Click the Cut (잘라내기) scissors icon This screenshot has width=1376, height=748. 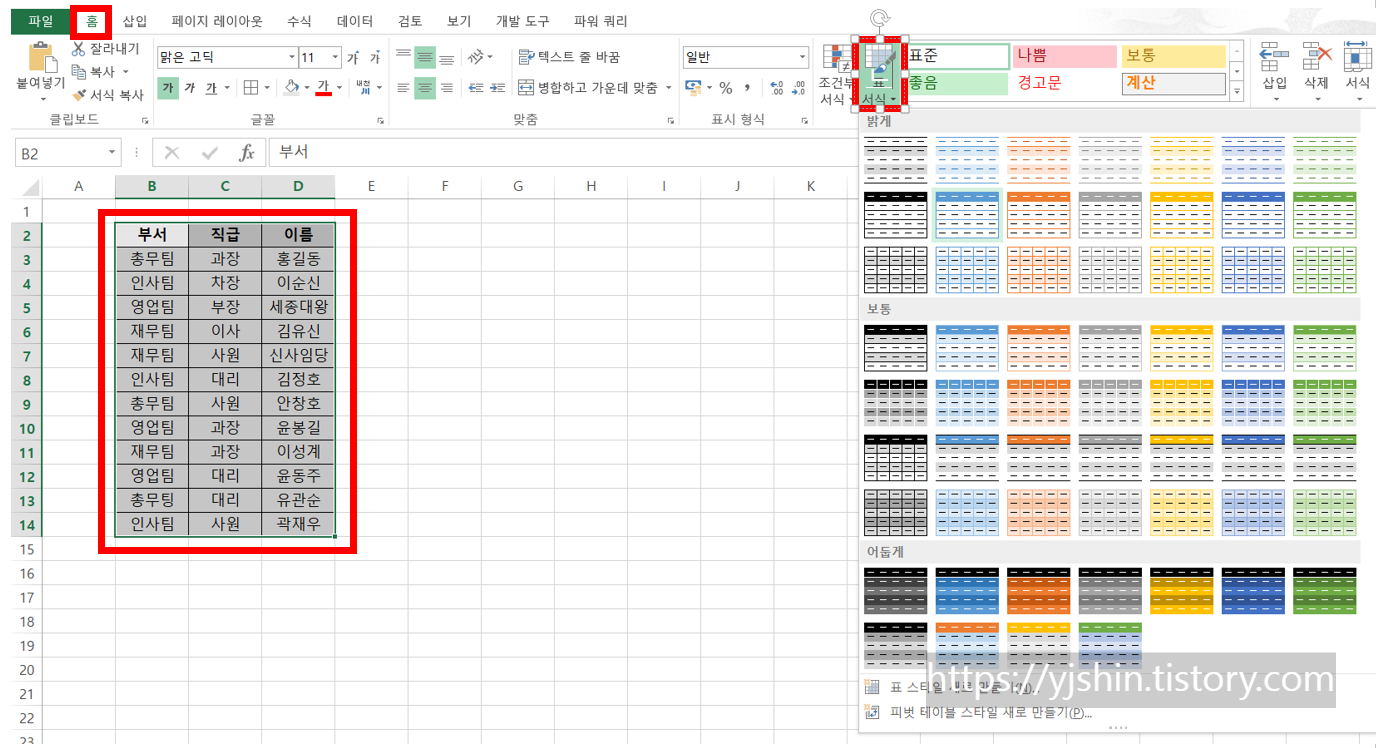tap(79, 48)
